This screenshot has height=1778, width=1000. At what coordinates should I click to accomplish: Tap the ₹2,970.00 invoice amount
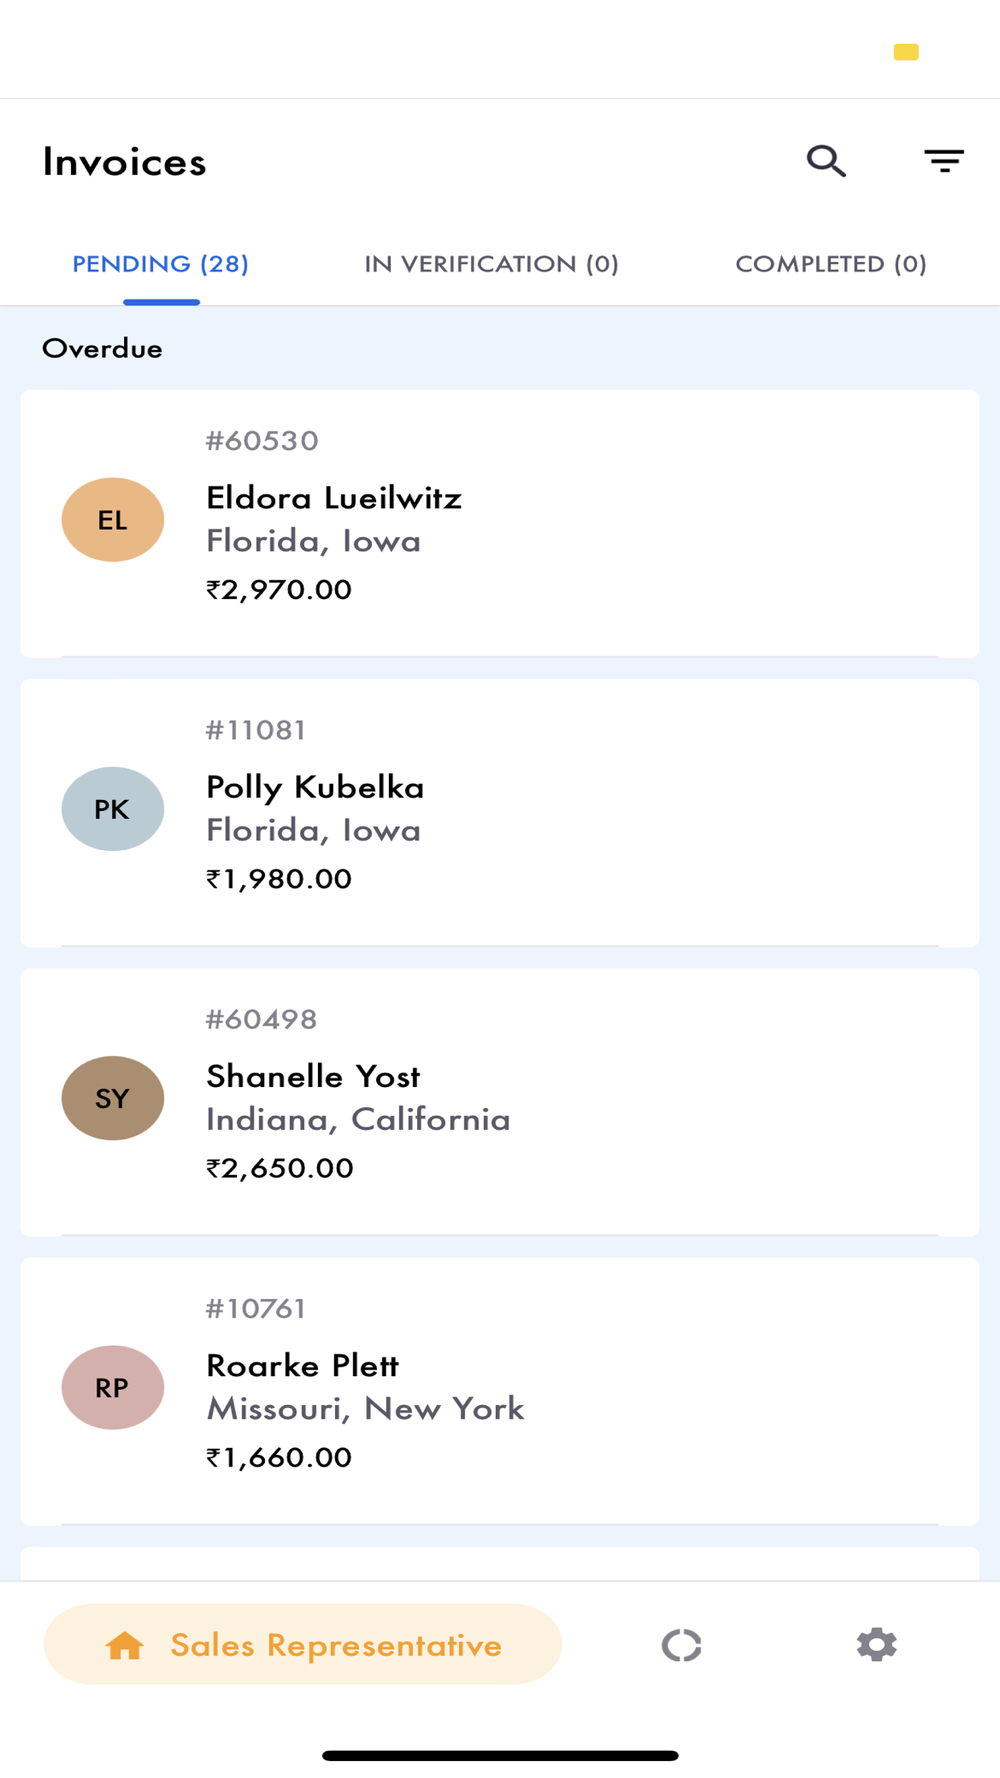(x=279, y=590)
